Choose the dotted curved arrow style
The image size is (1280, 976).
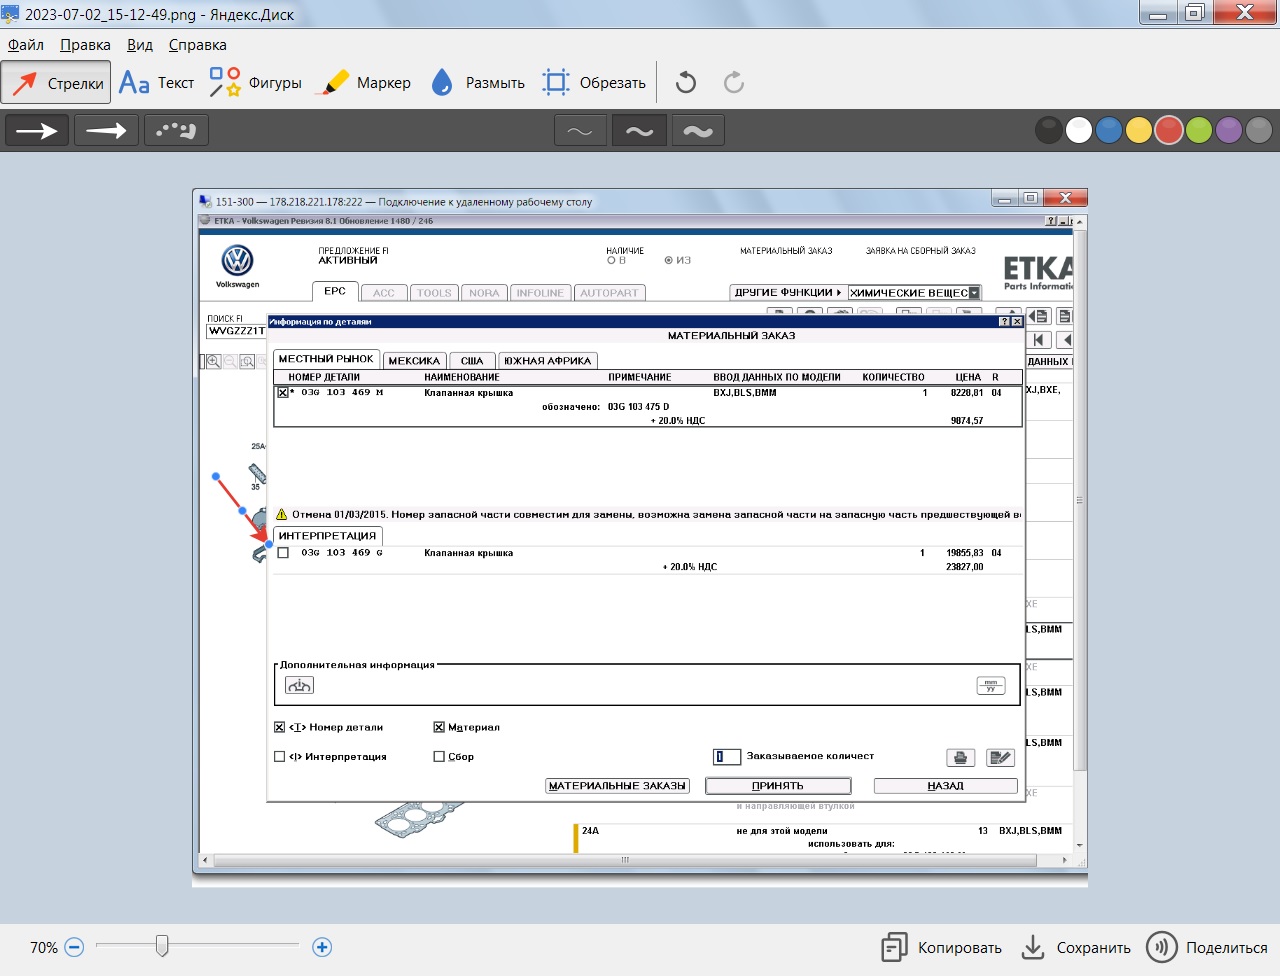[x=176, y=131]
